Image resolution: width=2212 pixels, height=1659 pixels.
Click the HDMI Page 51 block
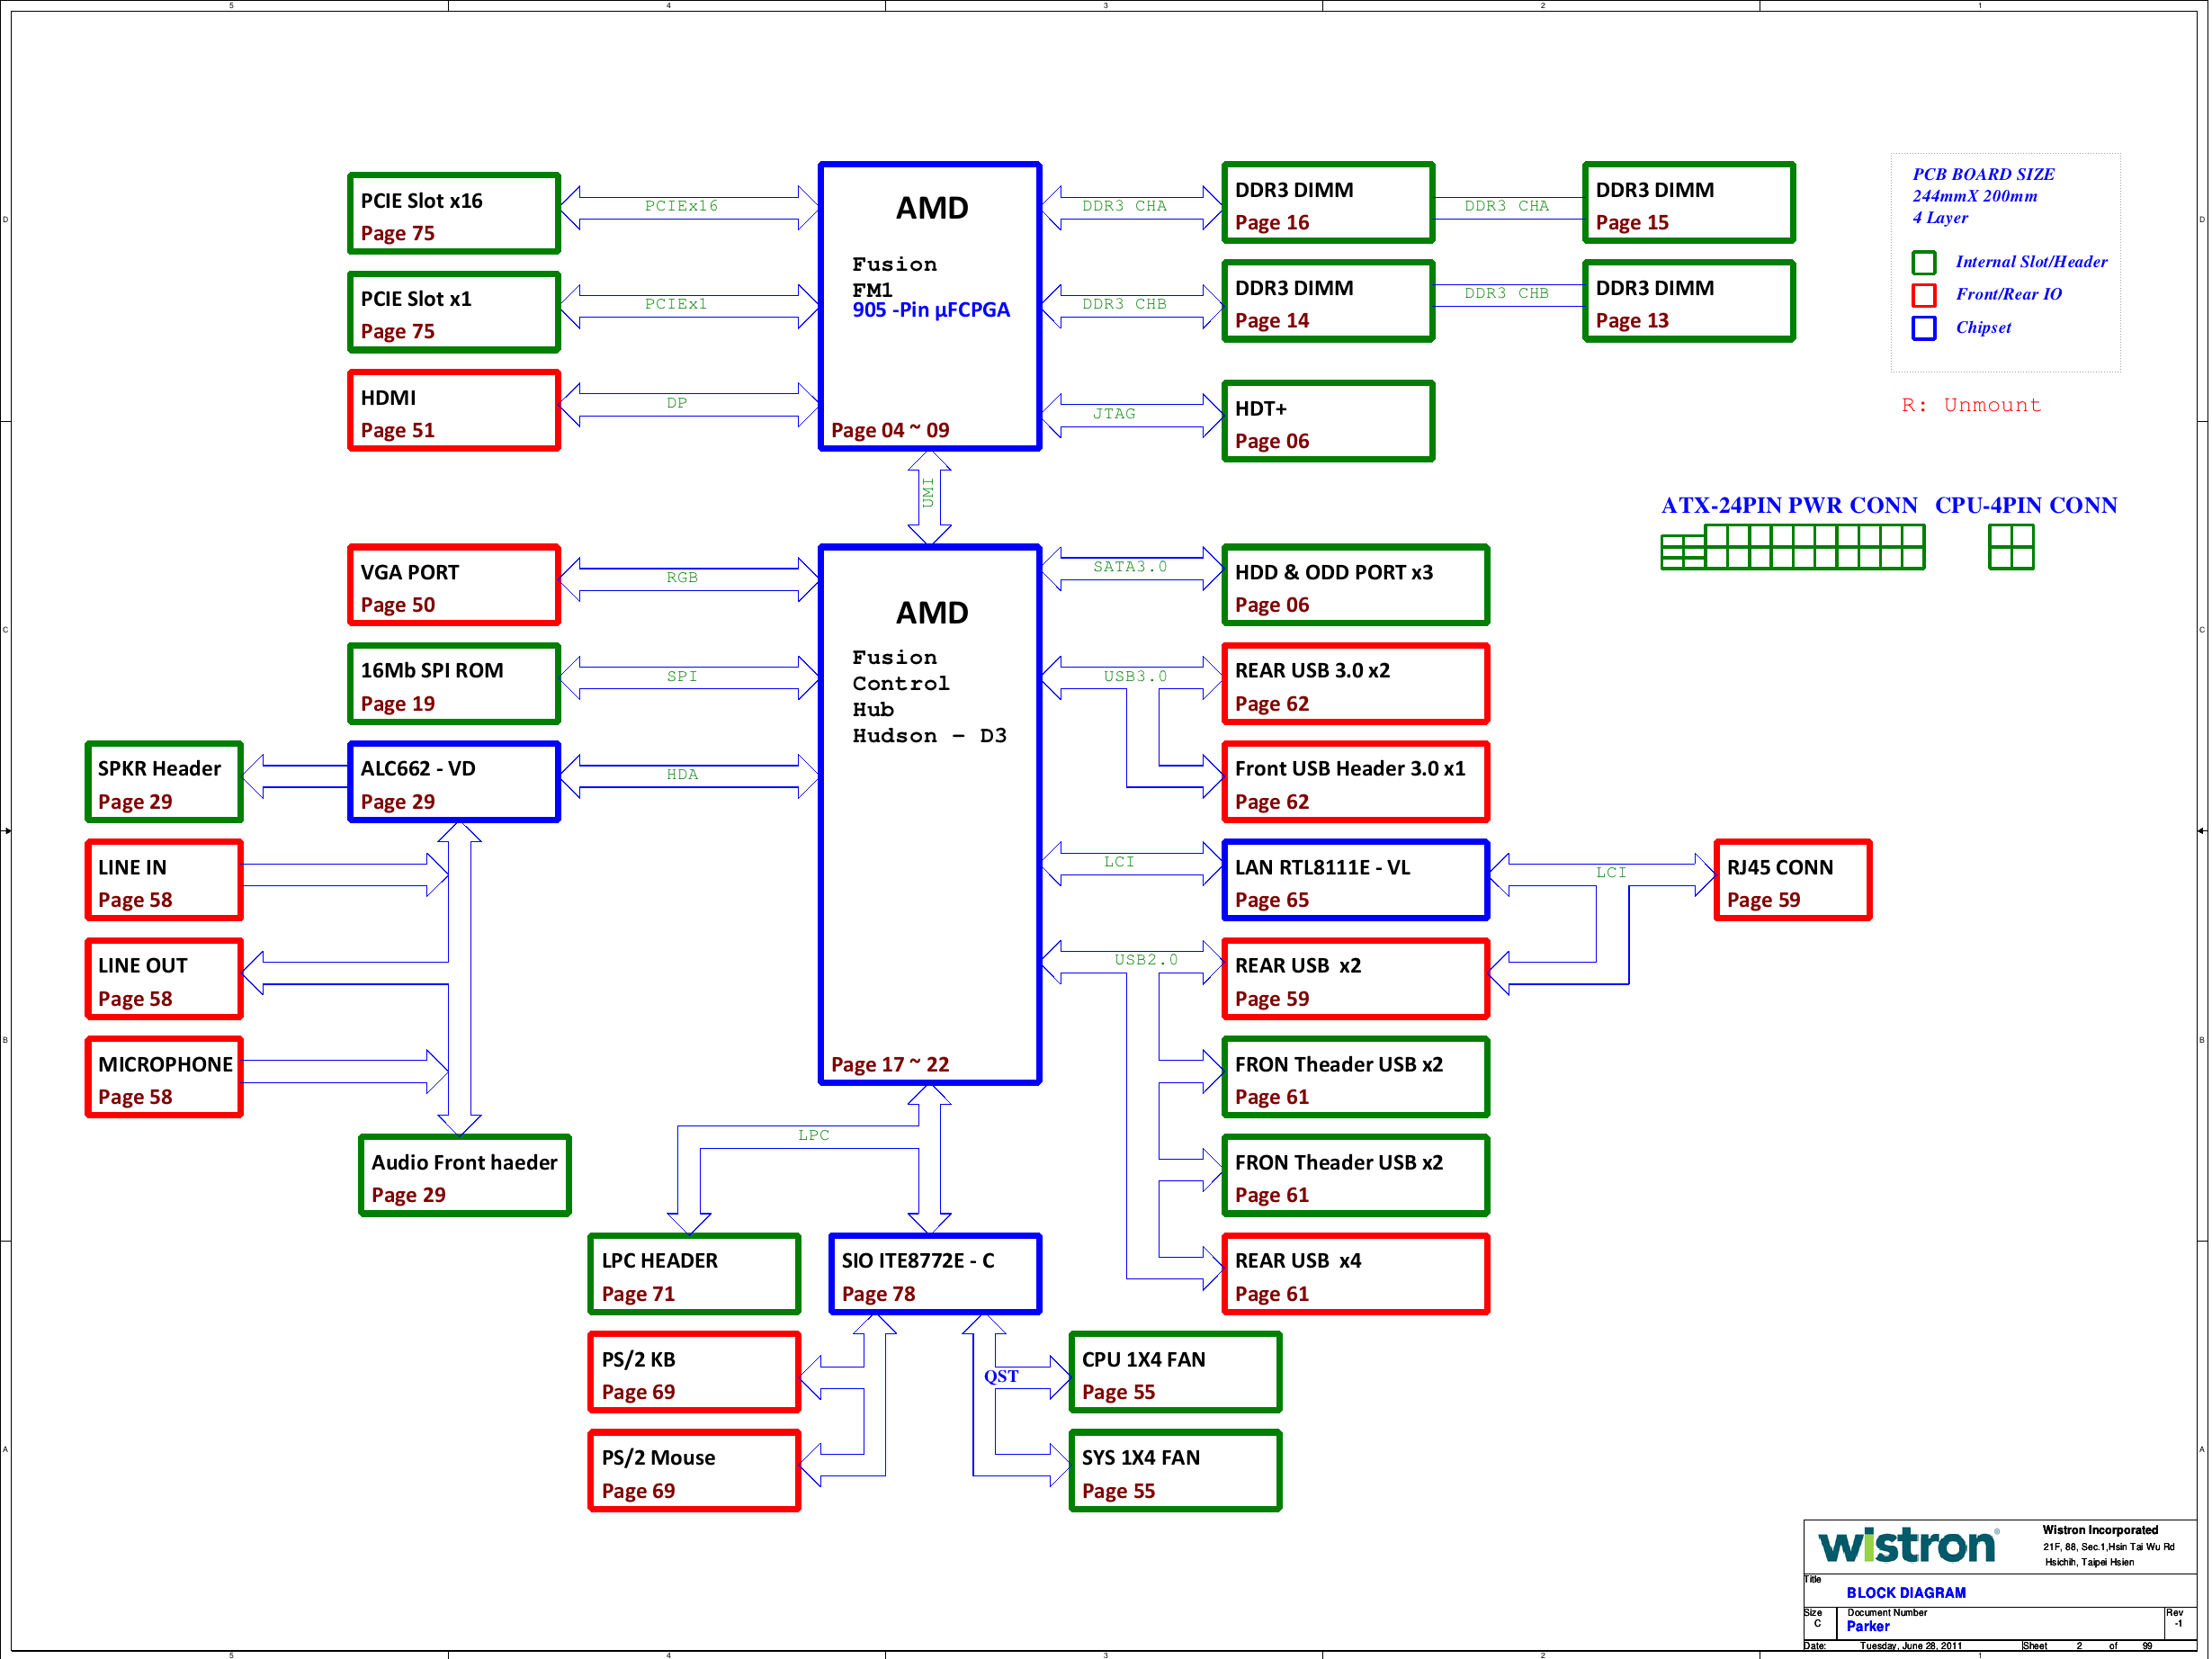click(453, 411)
